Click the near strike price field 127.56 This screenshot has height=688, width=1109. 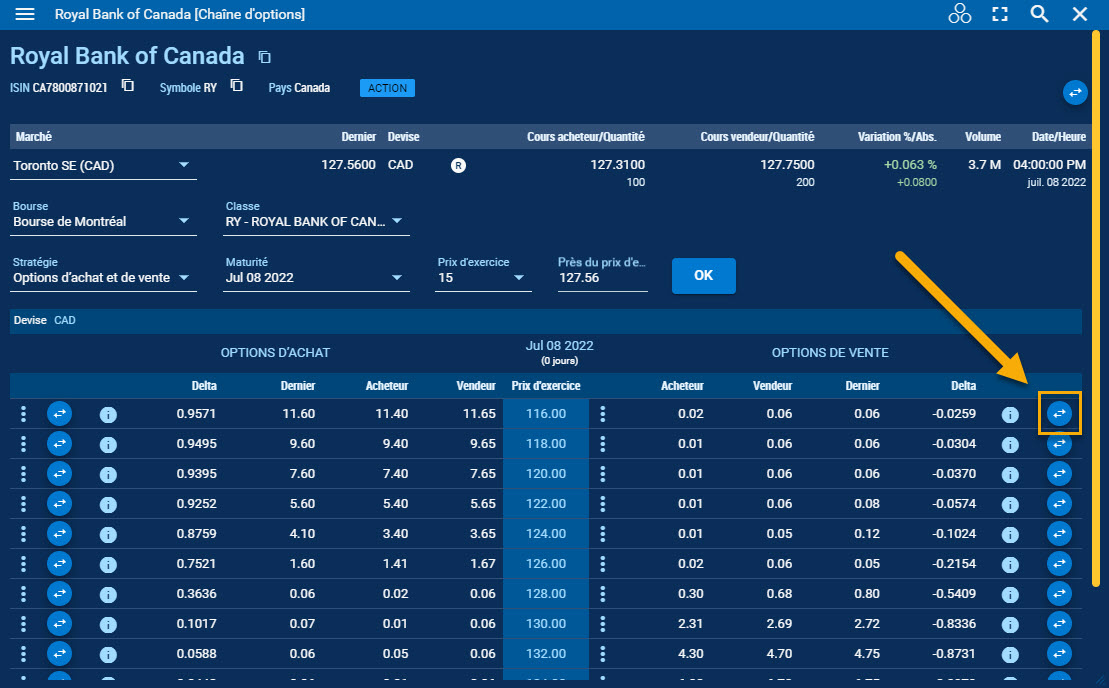602,278
